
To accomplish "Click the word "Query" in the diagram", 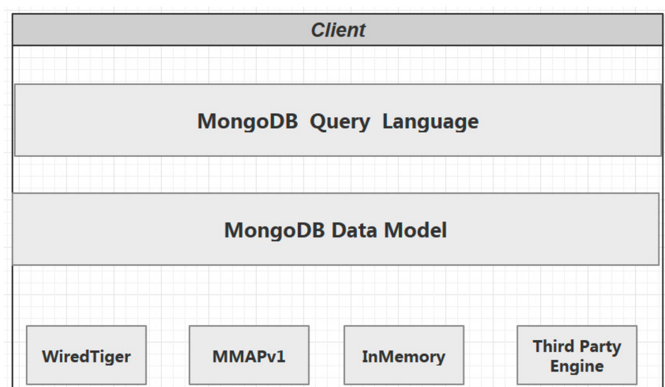I will 340,122.
